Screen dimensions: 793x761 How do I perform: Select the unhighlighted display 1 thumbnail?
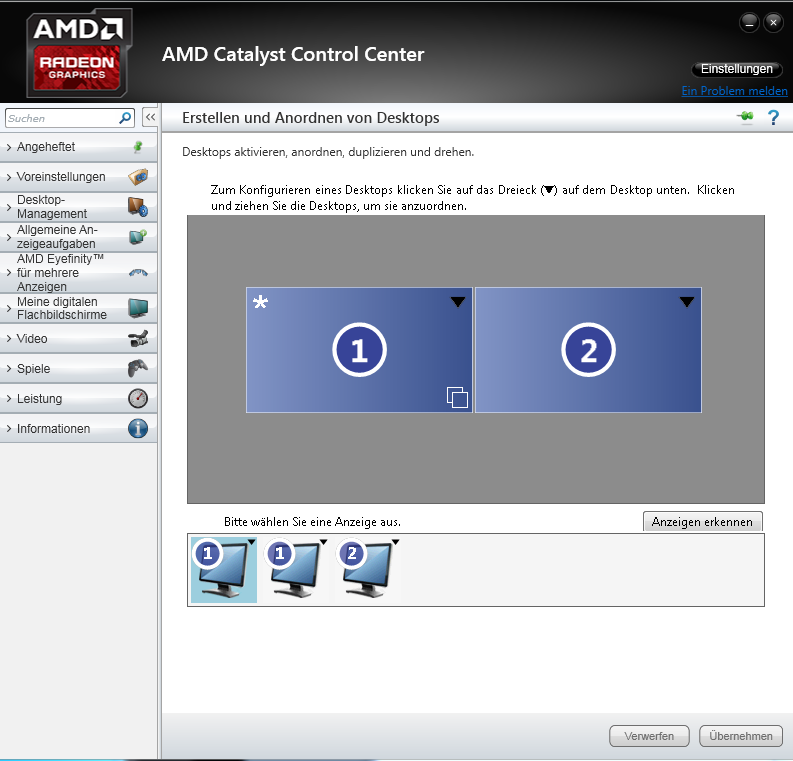click(x=295, y=570)
